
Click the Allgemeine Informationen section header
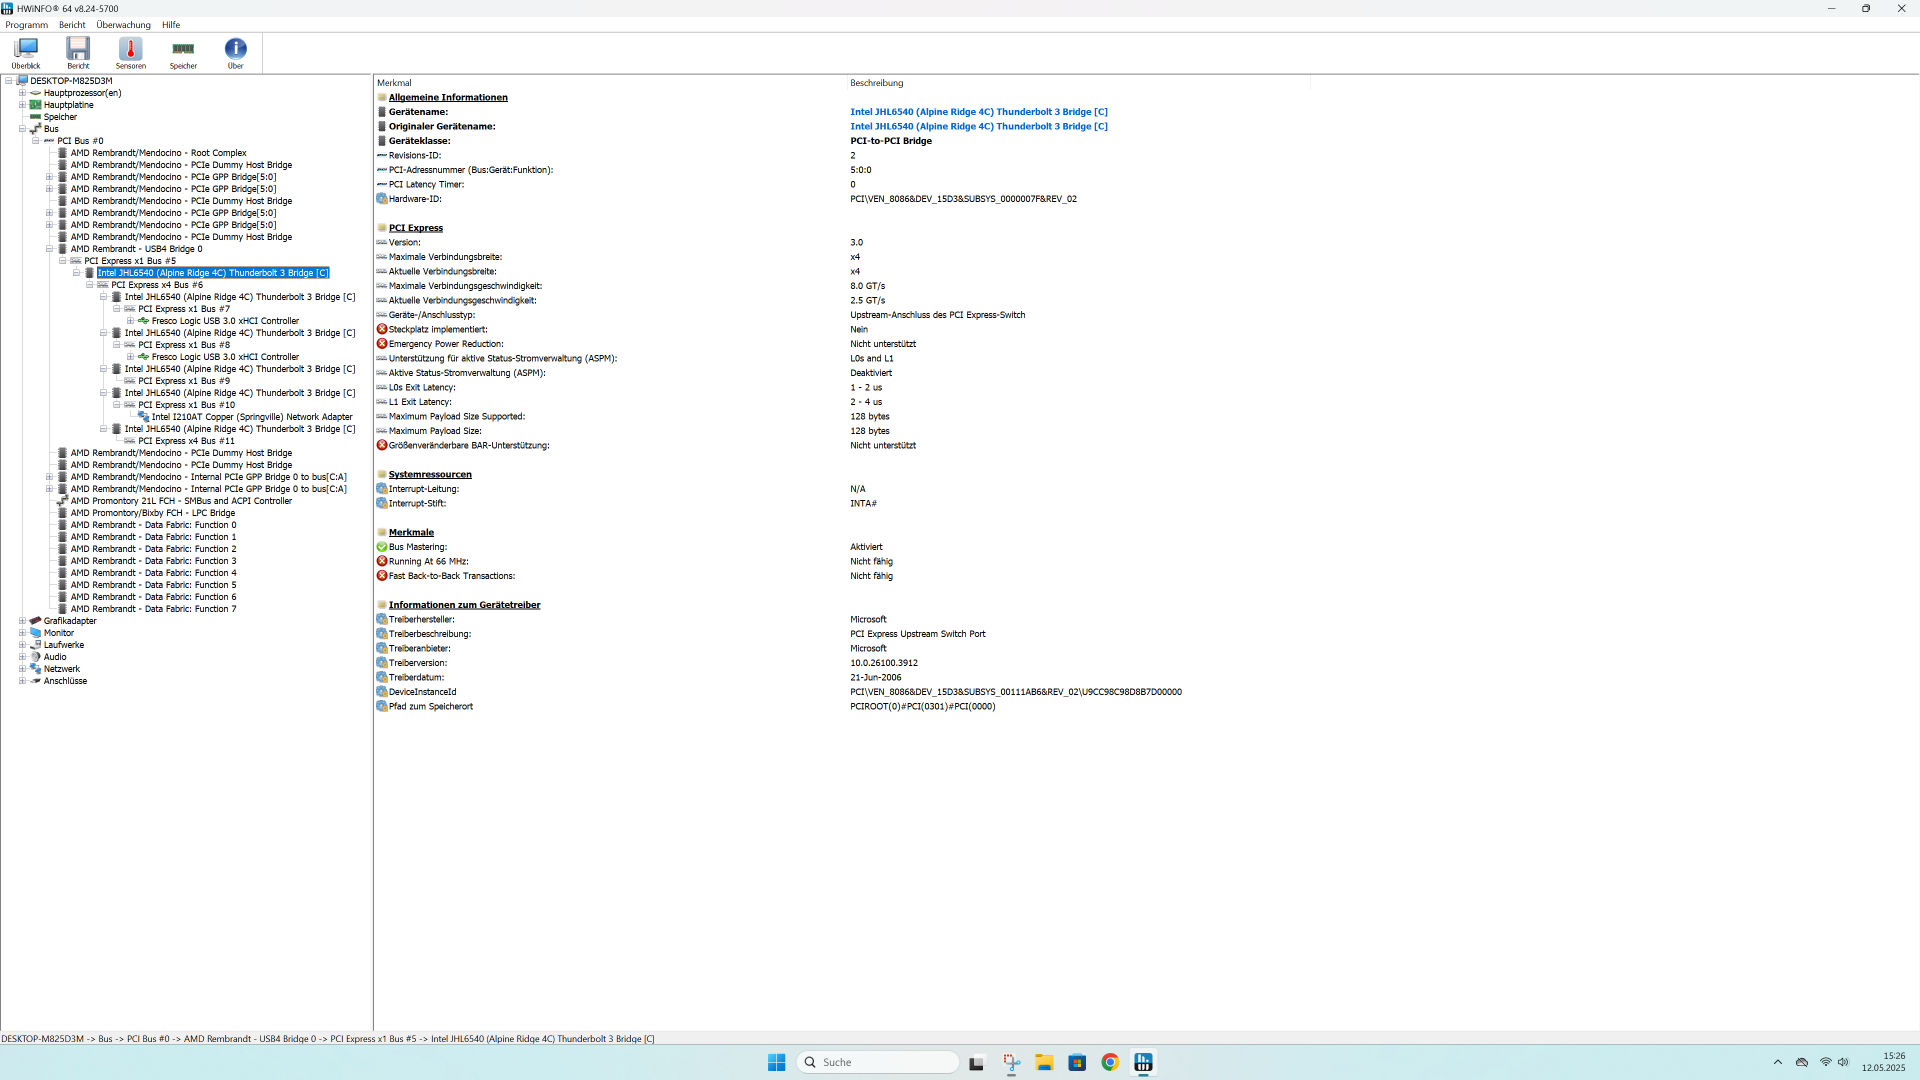pyautogui.click(x=448, y=97)
